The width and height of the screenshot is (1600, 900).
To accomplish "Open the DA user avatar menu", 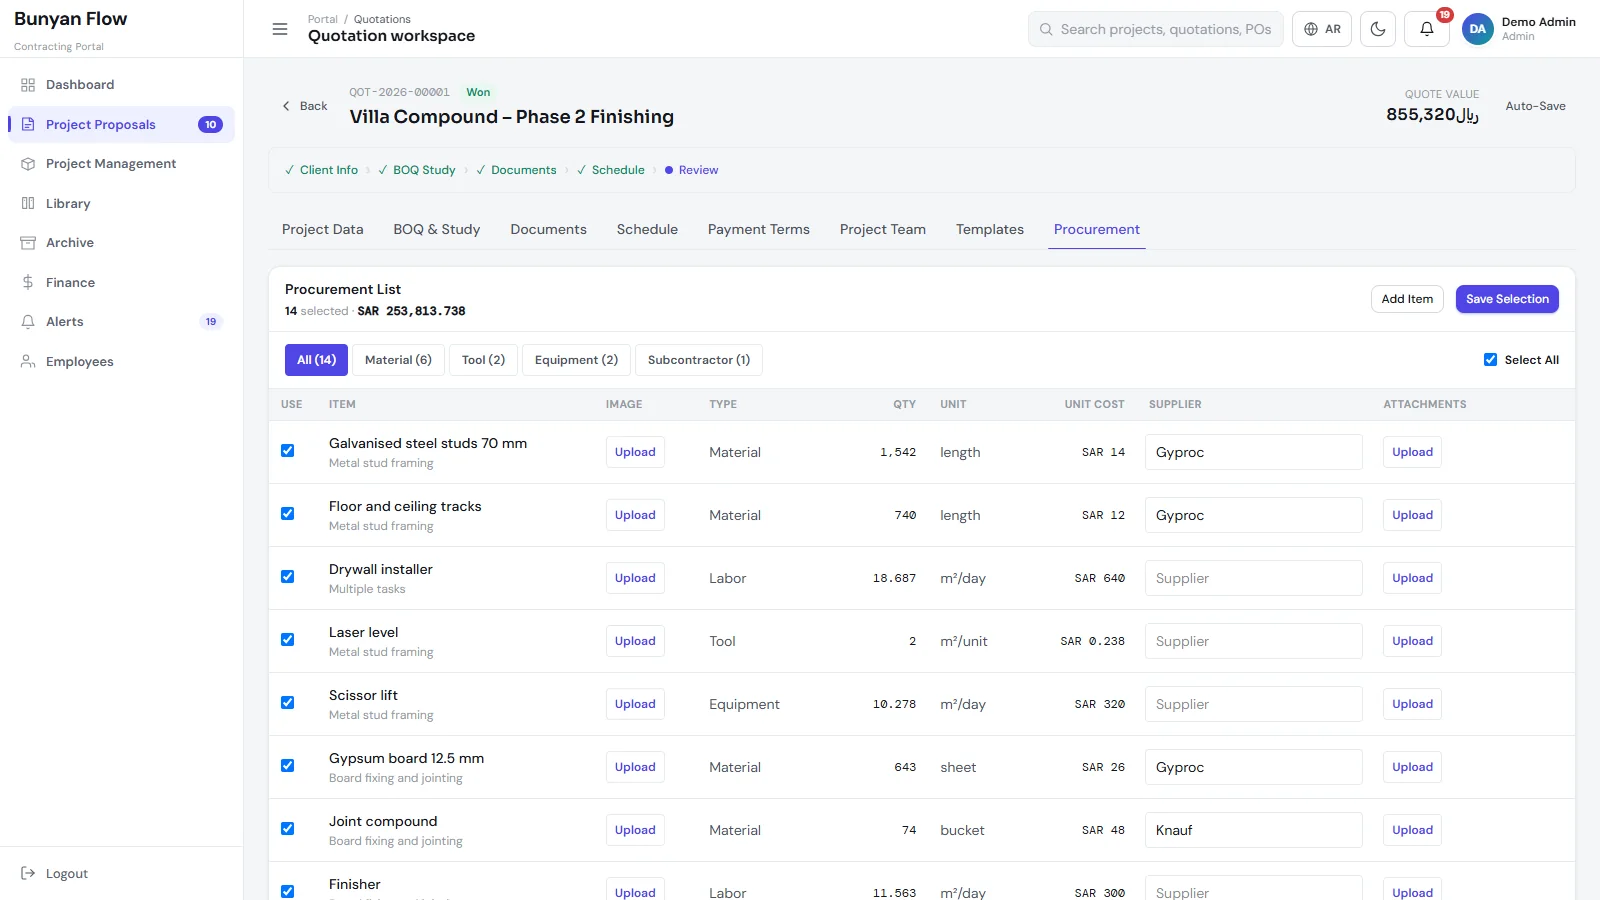I will [1477, 29].
